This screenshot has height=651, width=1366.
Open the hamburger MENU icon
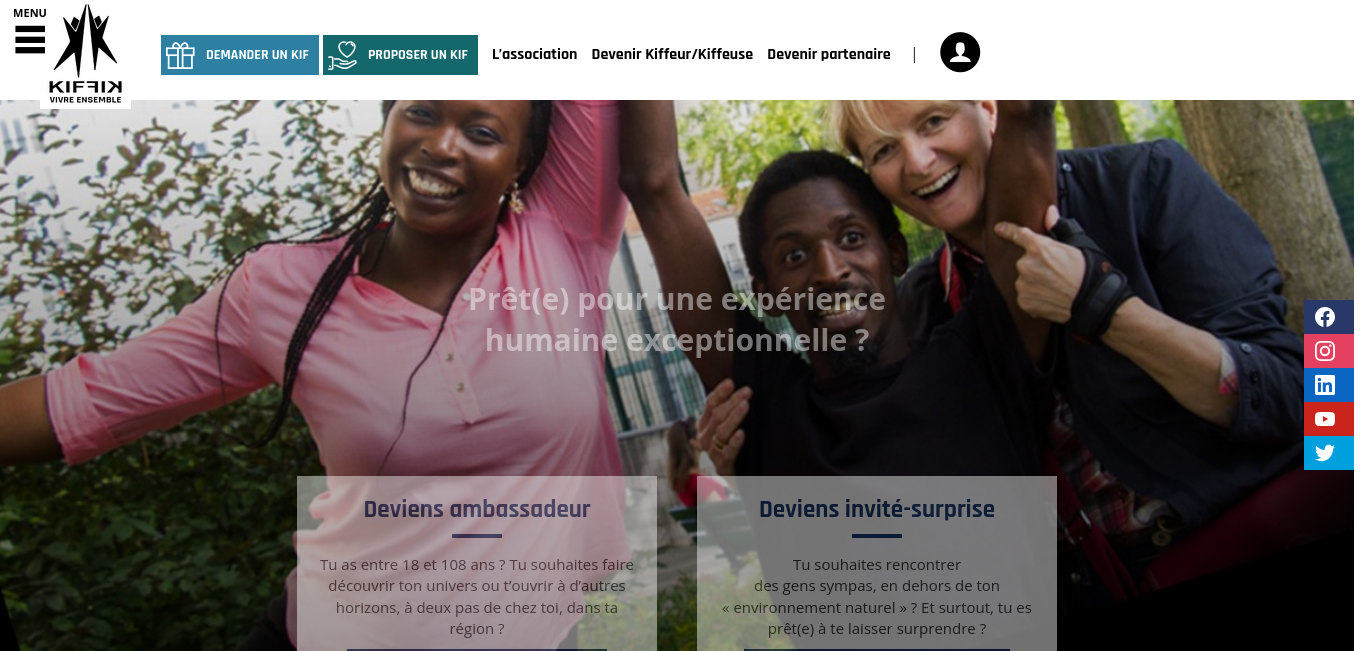(x=30, y=40)
